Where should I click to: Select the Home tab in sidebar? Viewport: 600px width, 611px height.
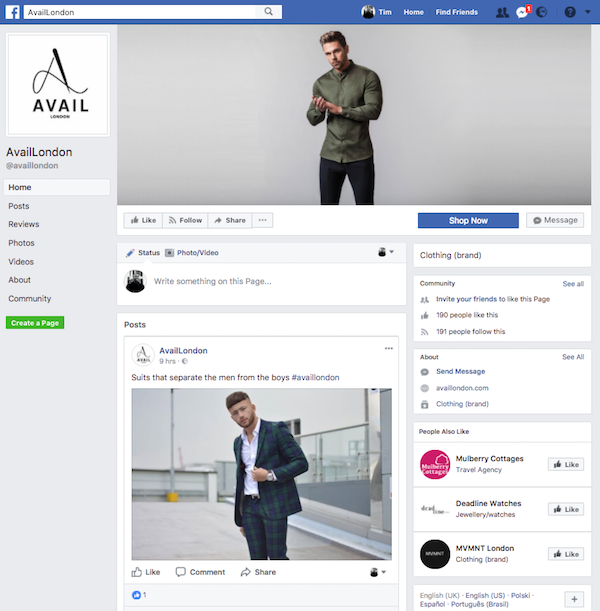57,187
